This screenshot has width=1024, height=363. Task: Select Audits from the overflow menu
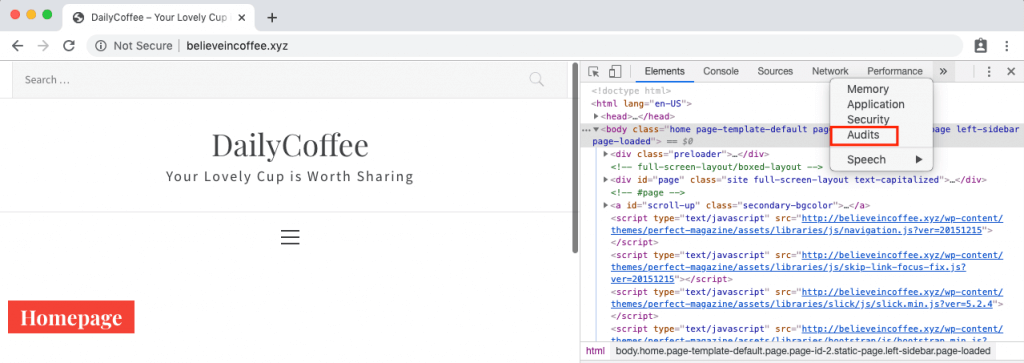(863, 135)
